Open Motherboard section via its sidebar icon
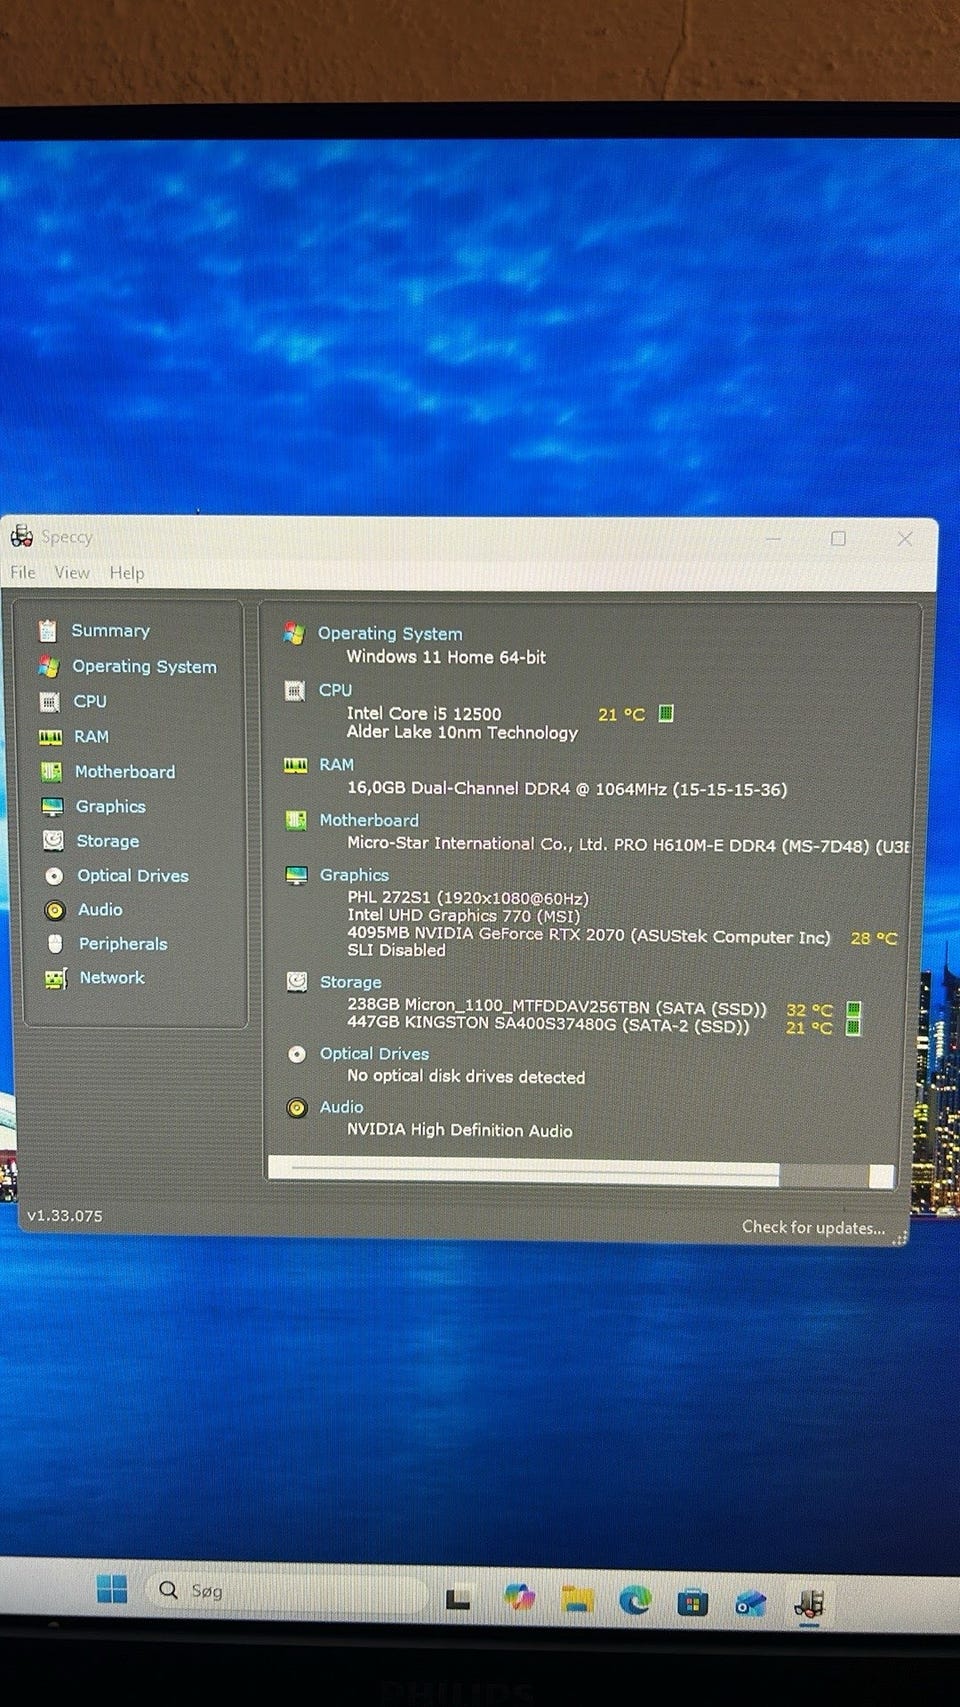This screenshot has height=1707, width=960. pyautogui.click(x=51, y=772)
